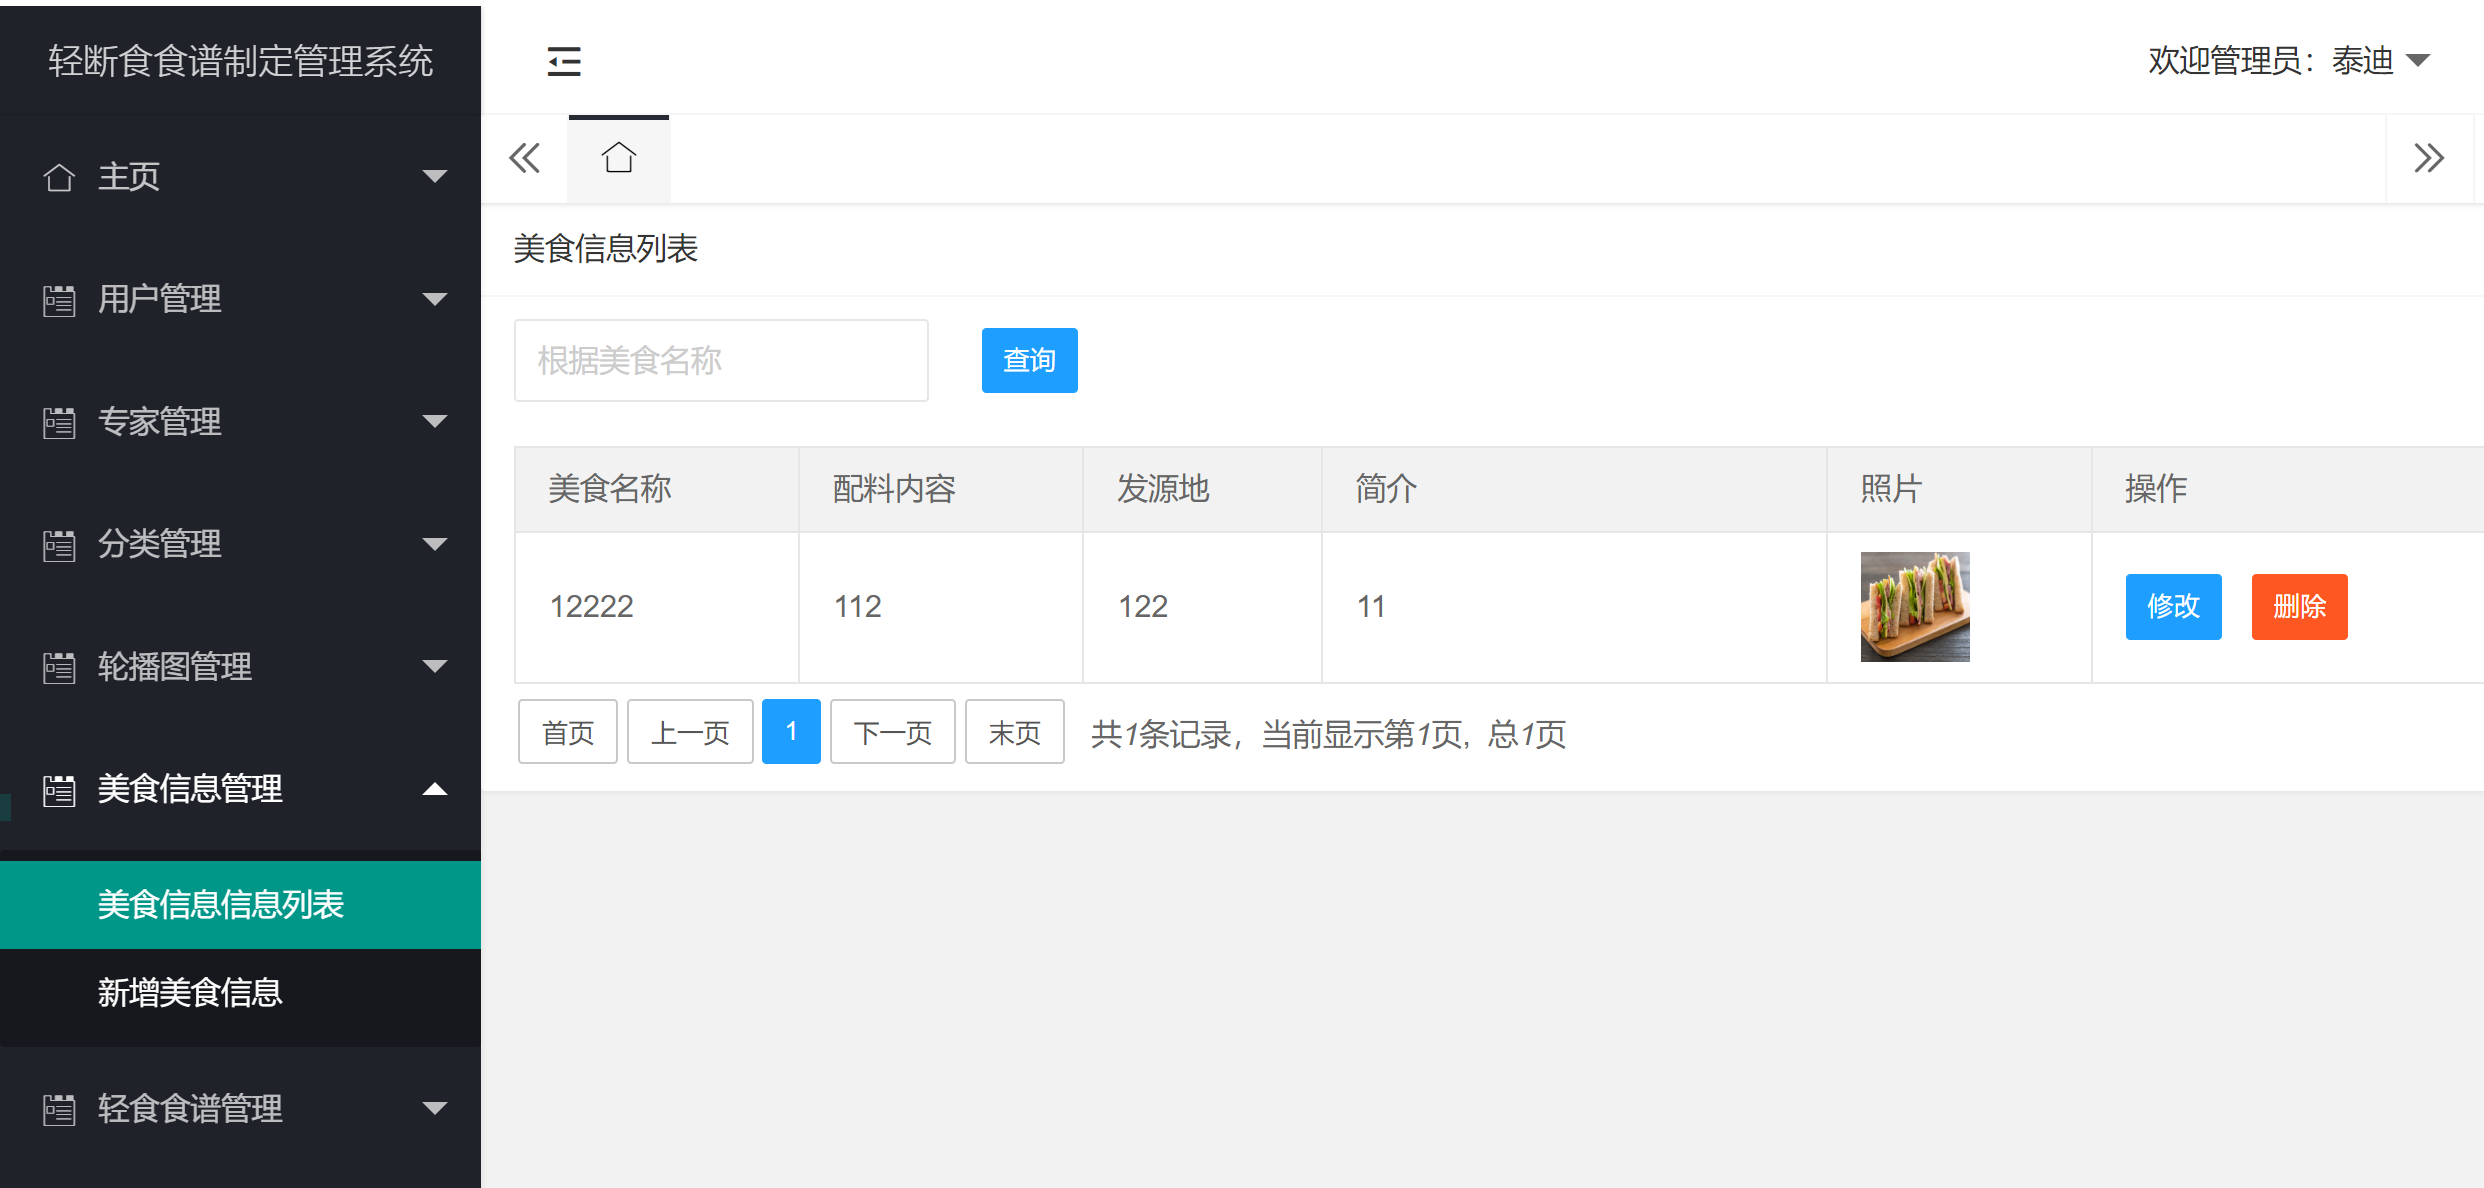Click the home tab icon

tap(618, 157)
